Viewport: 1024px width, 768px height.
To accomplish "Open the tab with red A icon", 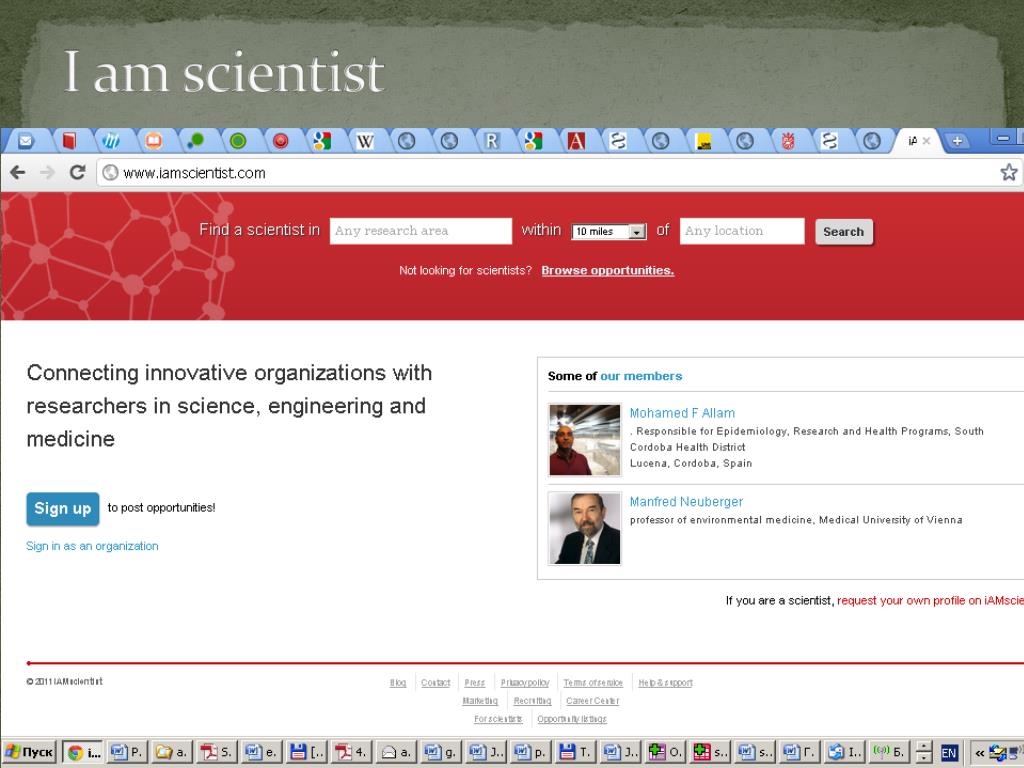I will coord(576,140).
